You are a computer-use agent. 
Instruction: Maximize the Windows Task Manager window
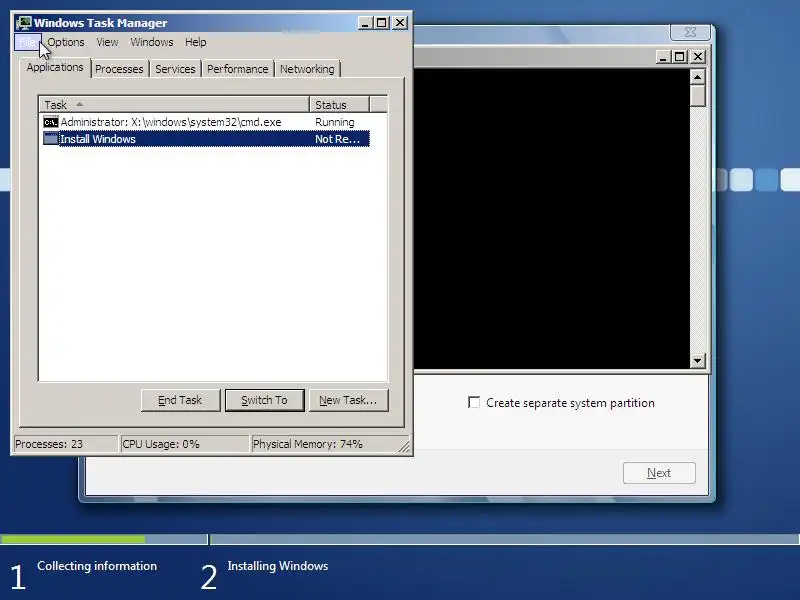coord(382,23)
